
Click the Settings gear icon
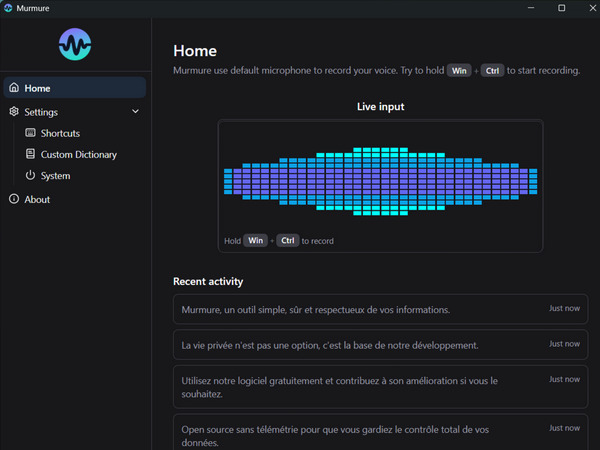(14, 112)
